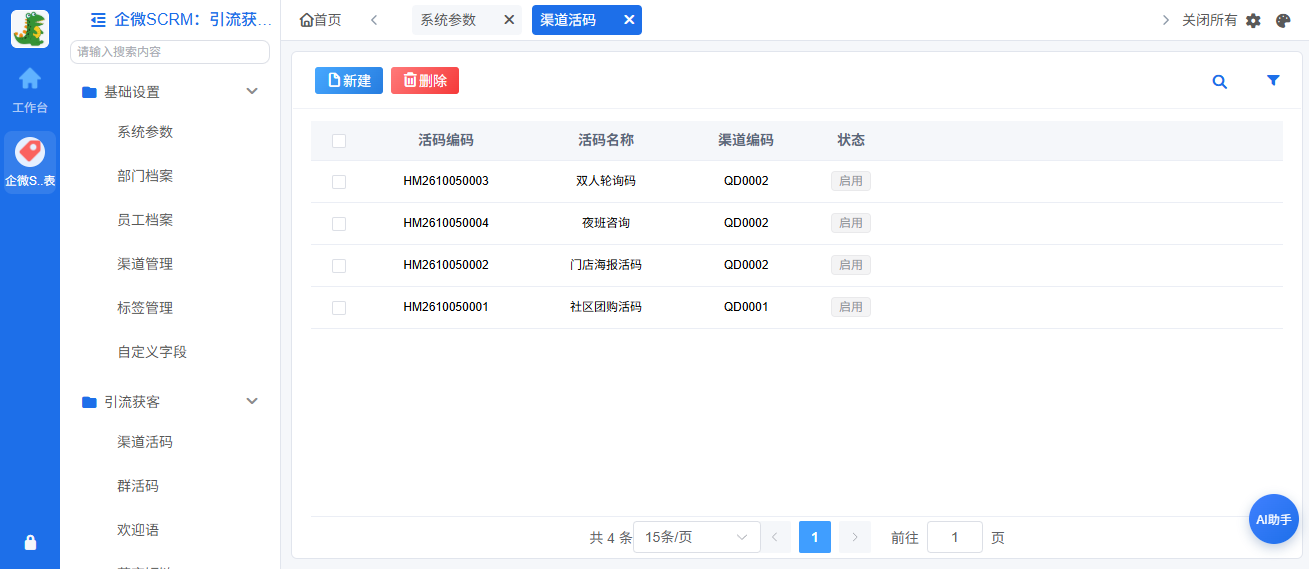
Task: Click page number 1 button
Action: point(815,537)
